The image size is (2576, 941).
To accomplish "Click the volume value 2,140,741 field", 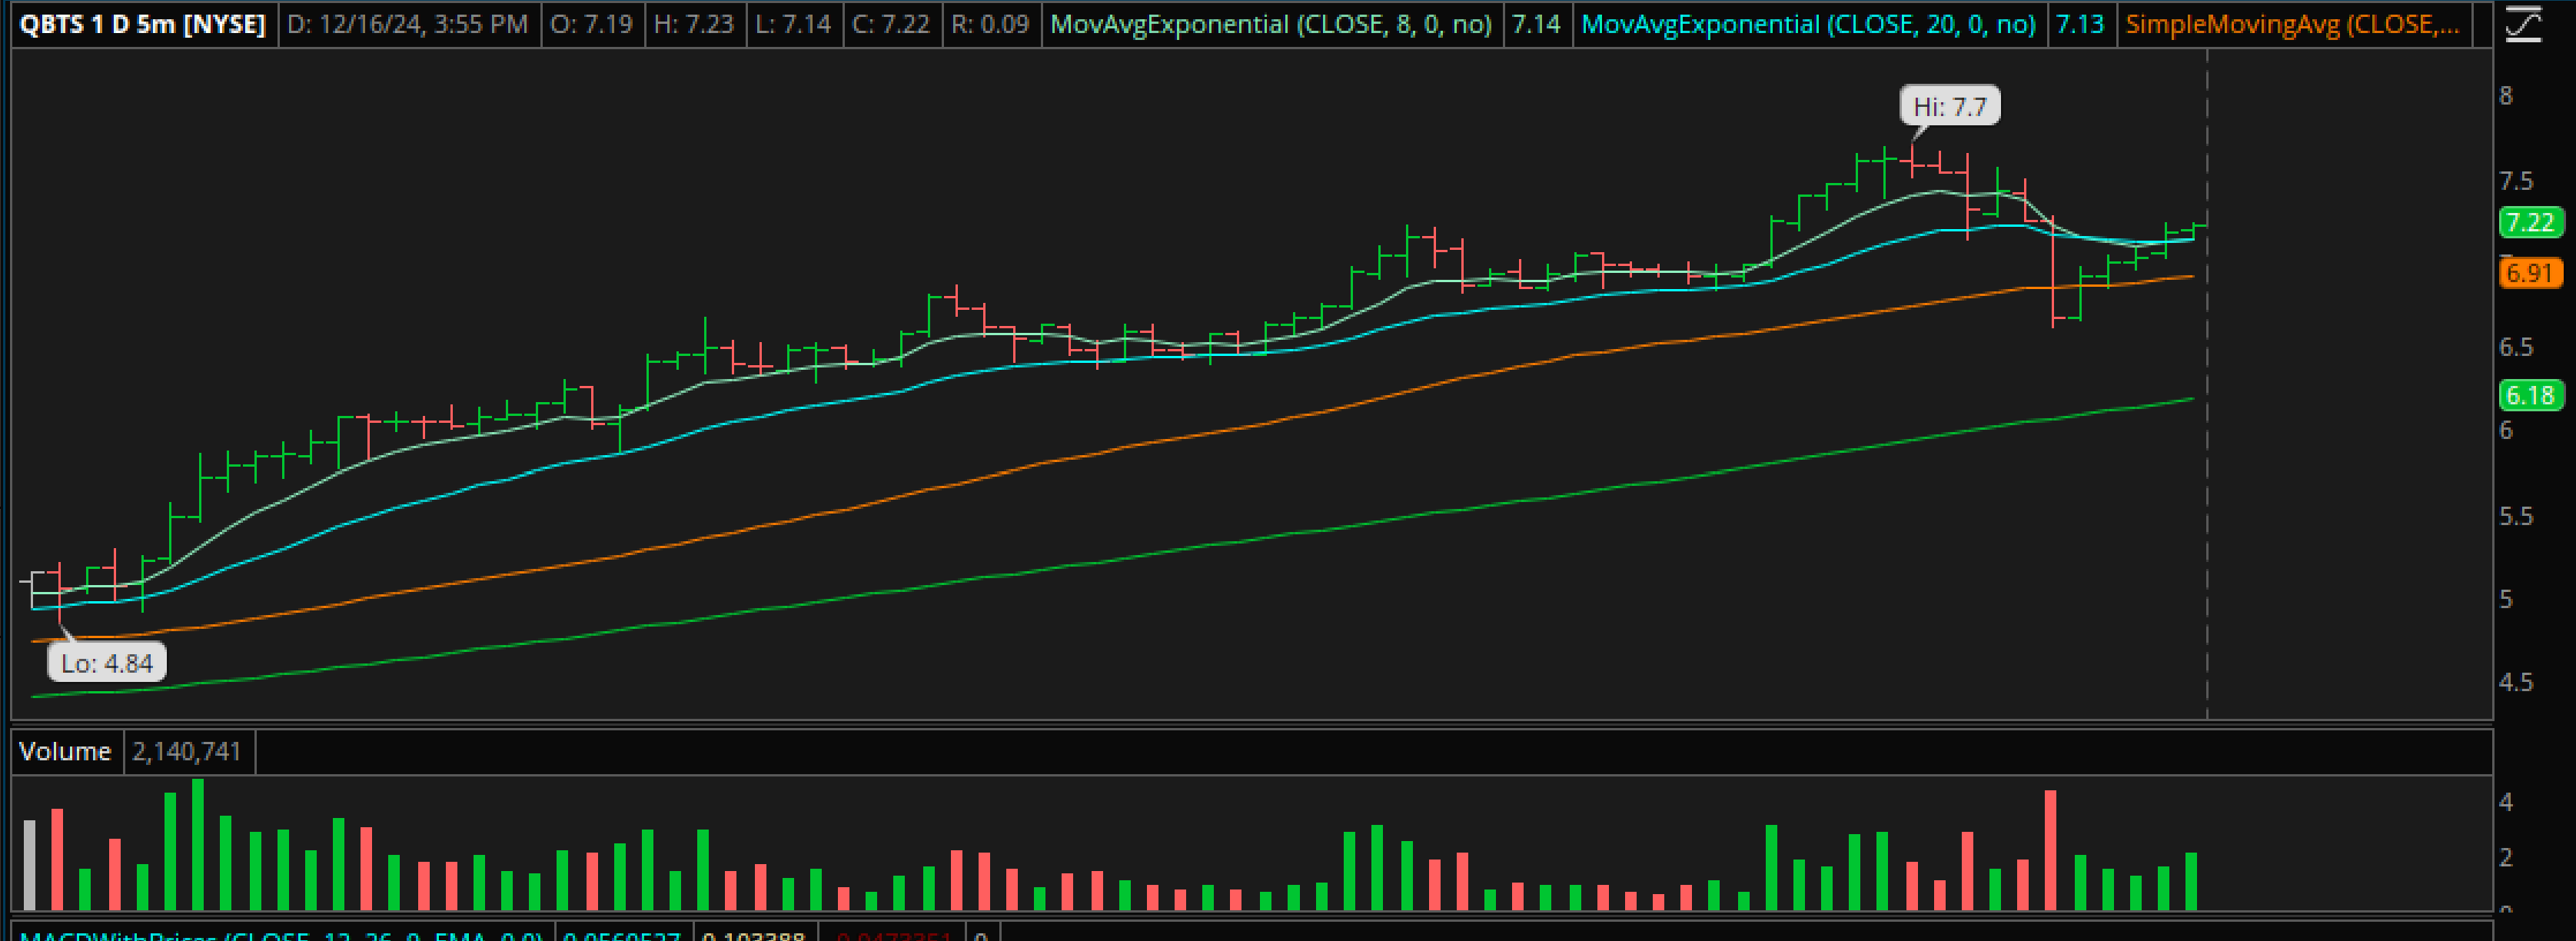I will pyautogui.click(x=187, y=751).
